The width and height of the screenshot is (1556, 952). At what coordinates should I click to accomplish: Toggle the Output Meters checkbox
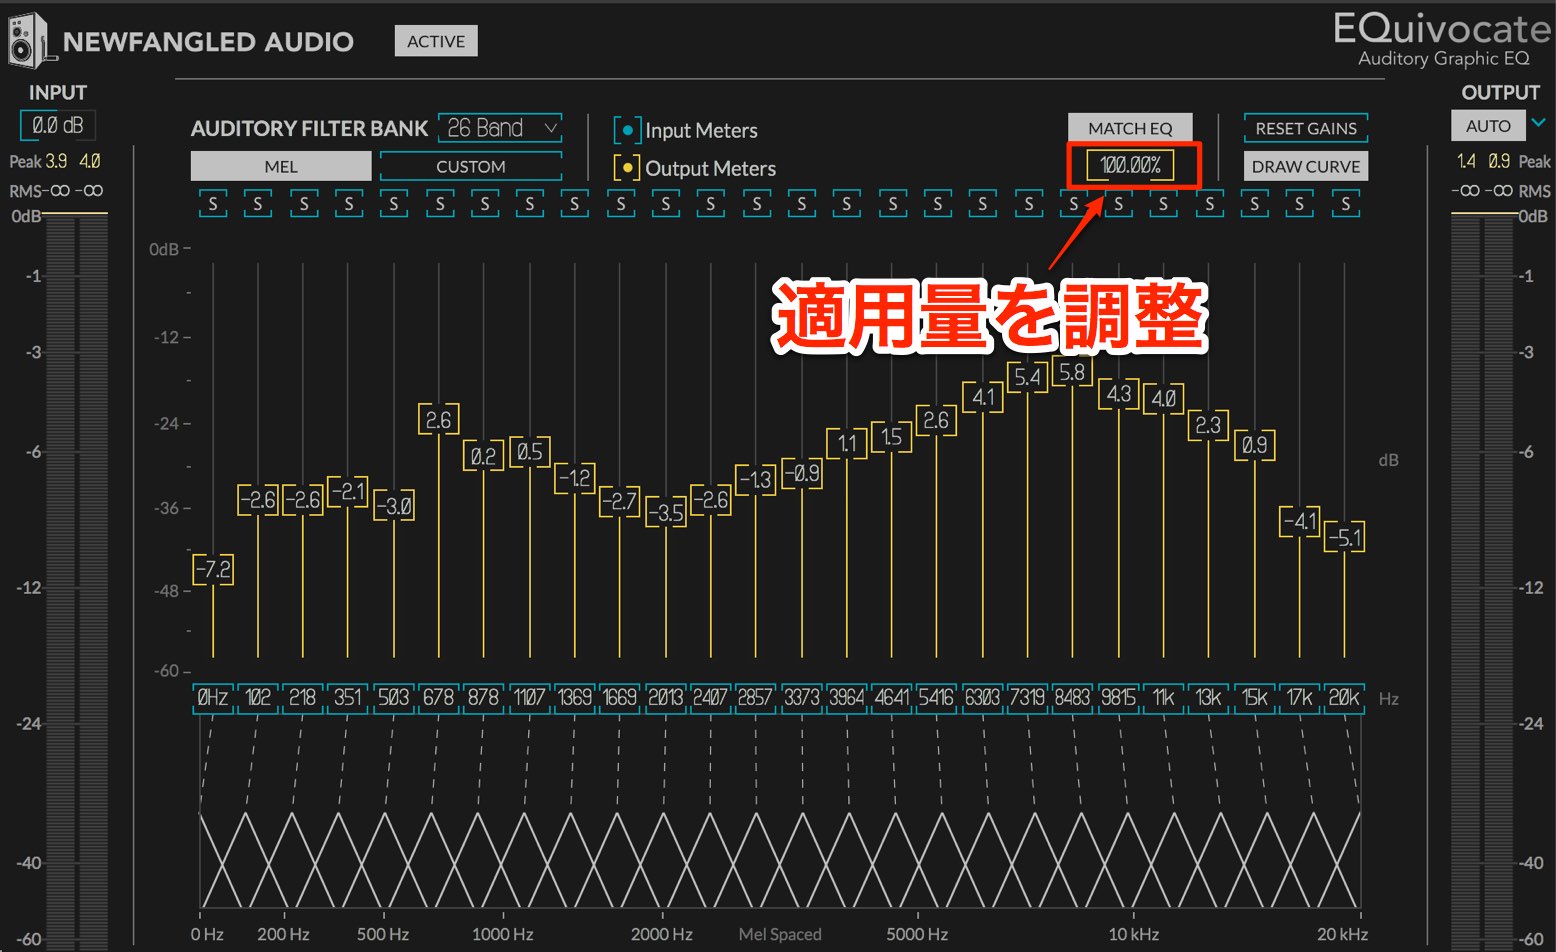tap(627, 168)
